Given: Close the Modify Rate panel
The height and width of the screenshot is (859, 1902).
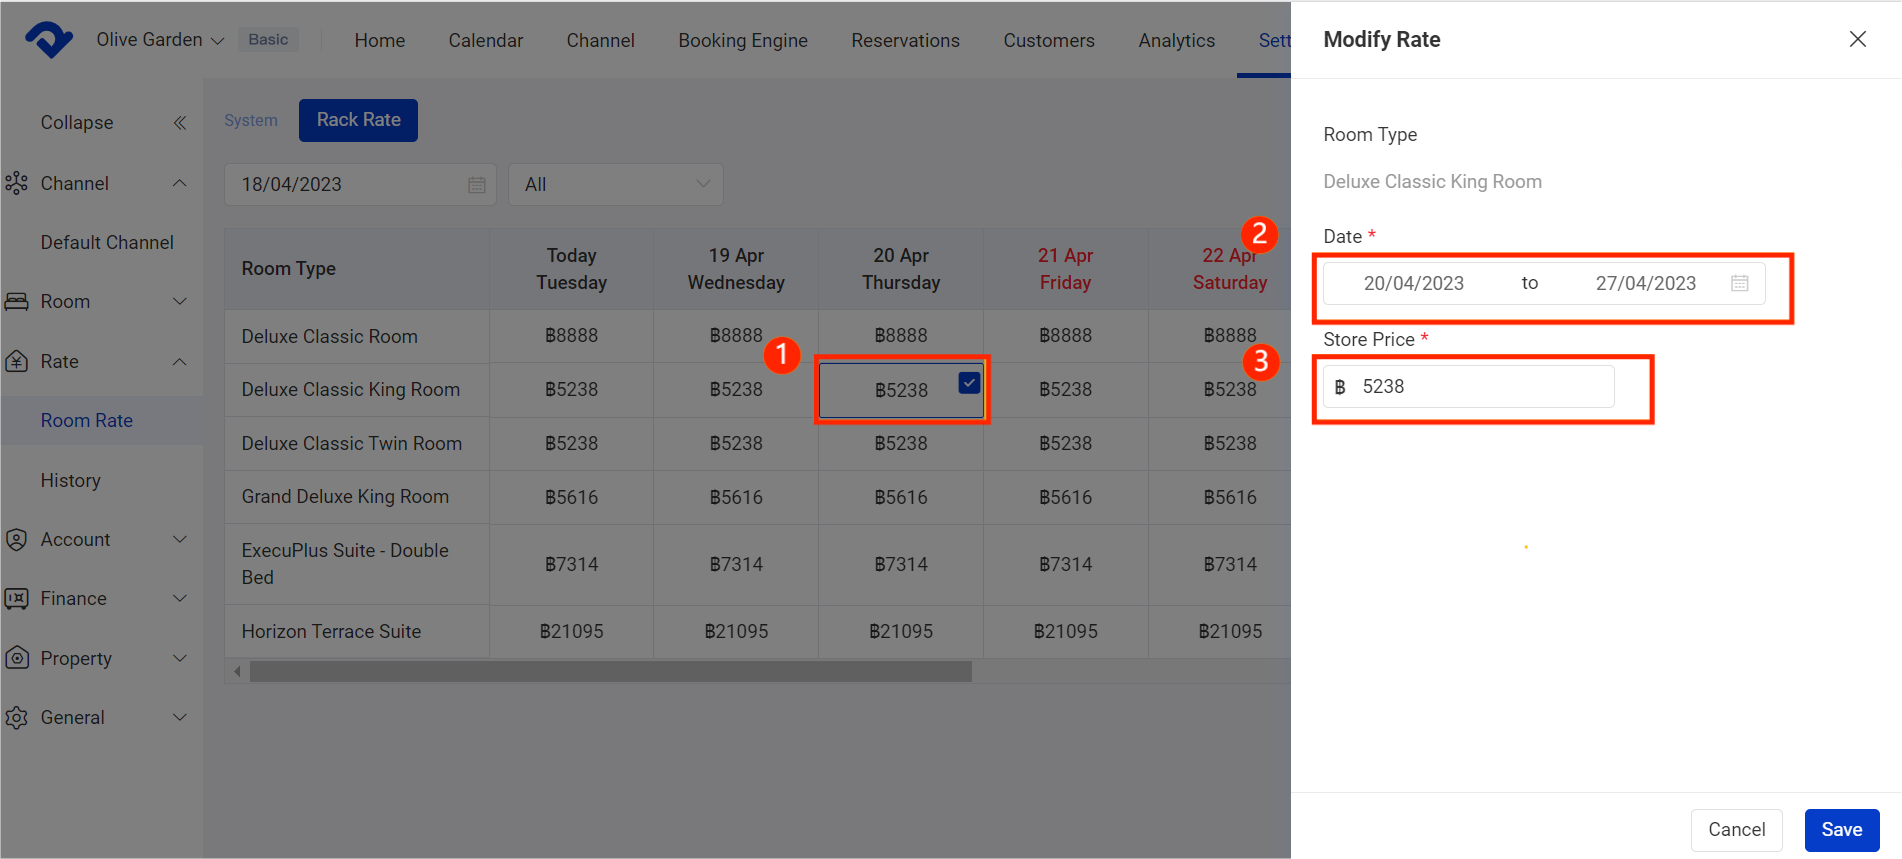Looking at the screenshot, I should coord(1857,39).
